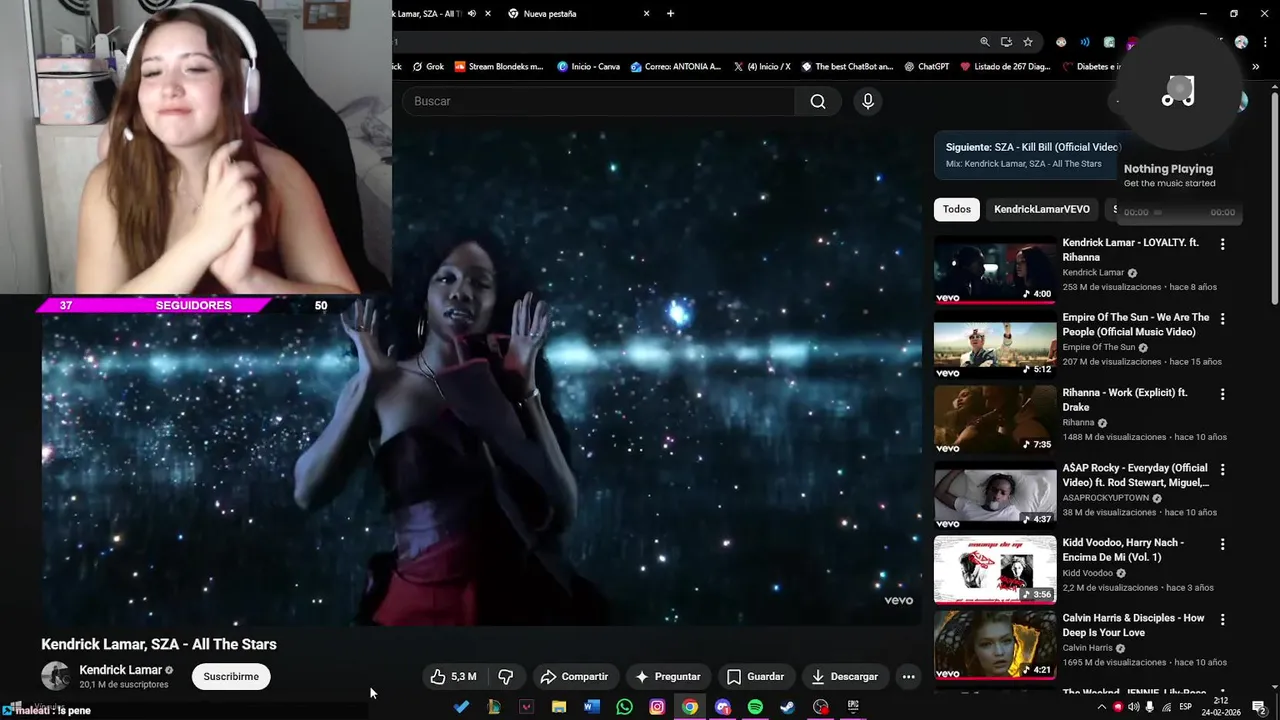Start voice search with microphone icon

(x=868, y=101)
